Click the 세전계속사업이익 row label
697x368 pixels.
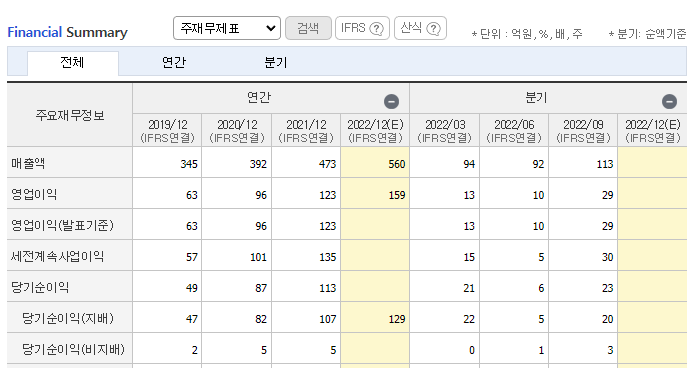click(x=57, y=256)
